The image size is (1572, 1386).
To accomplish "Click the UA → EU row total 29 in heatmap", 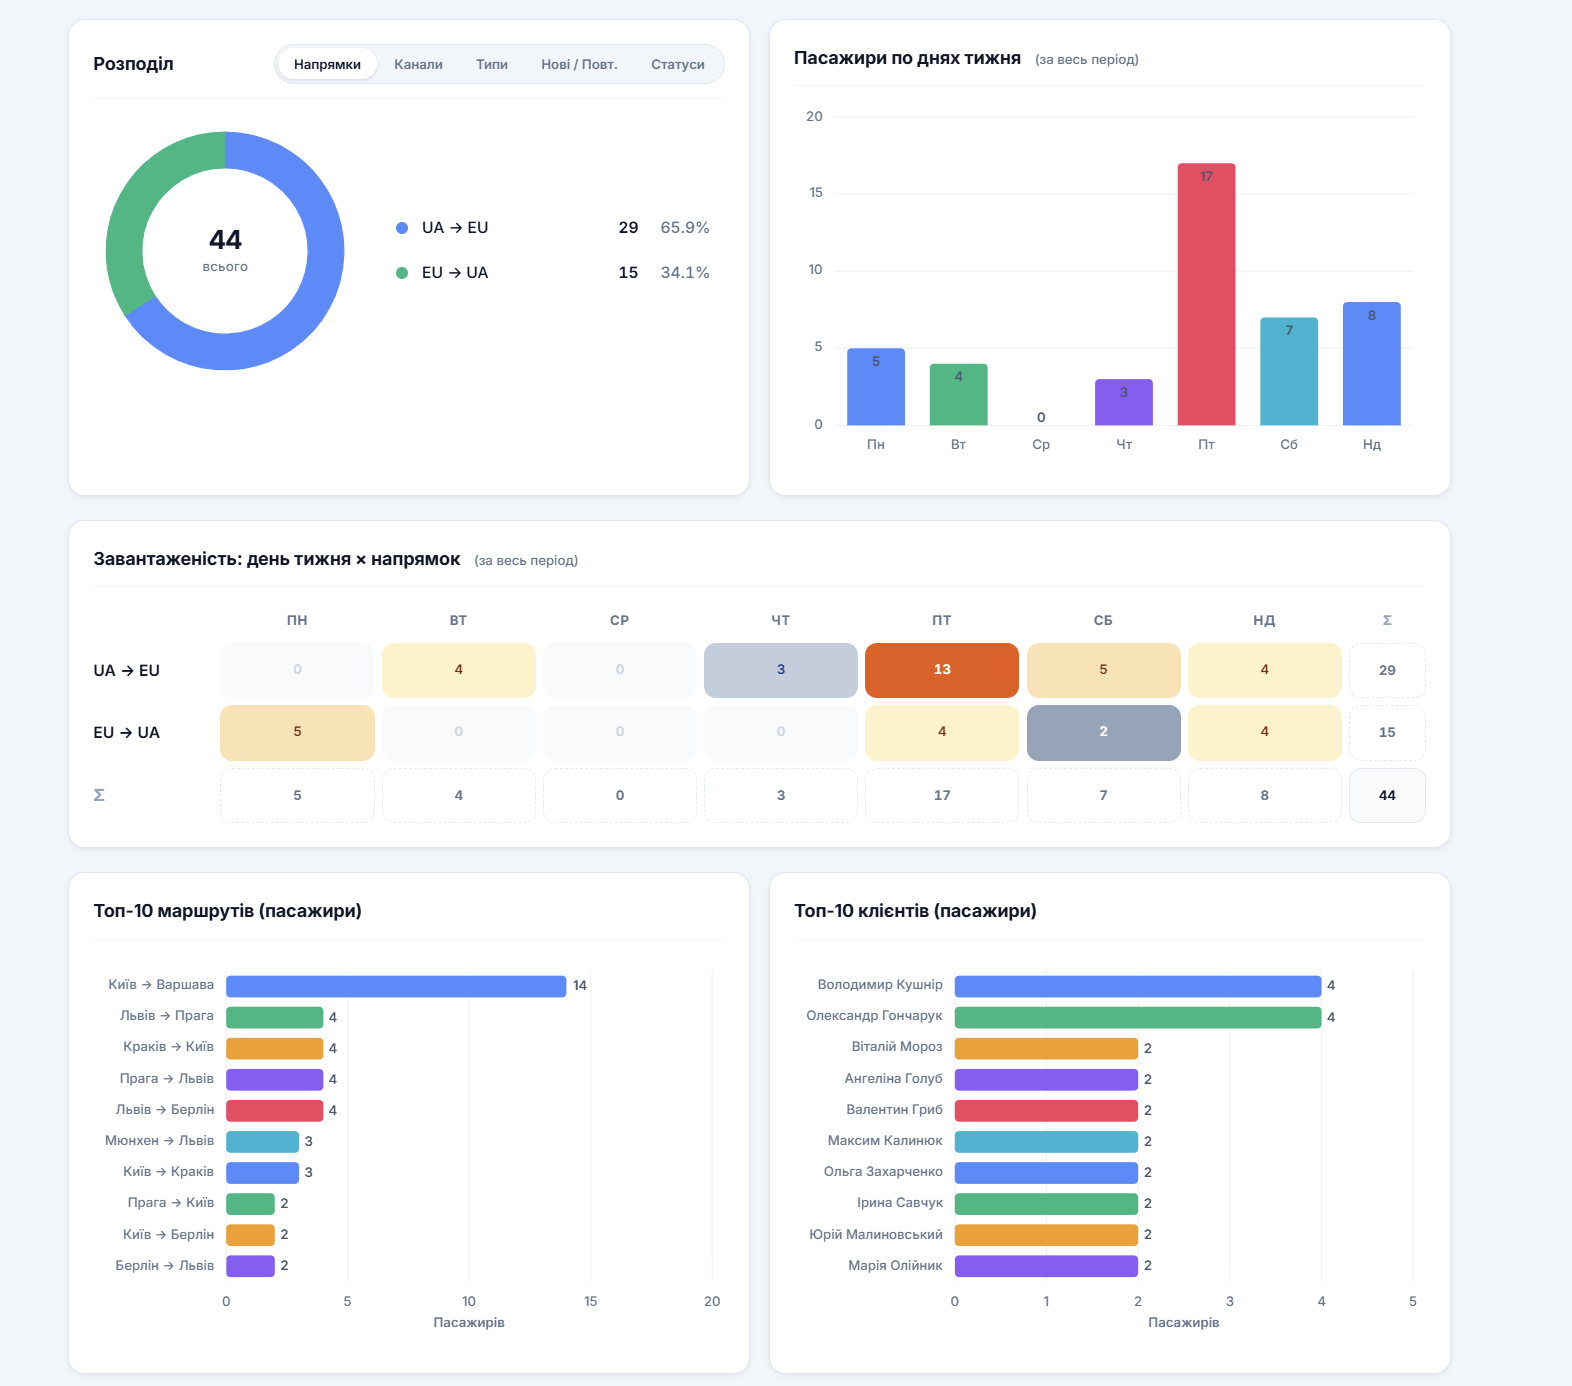I will (x=1387, y=670).
